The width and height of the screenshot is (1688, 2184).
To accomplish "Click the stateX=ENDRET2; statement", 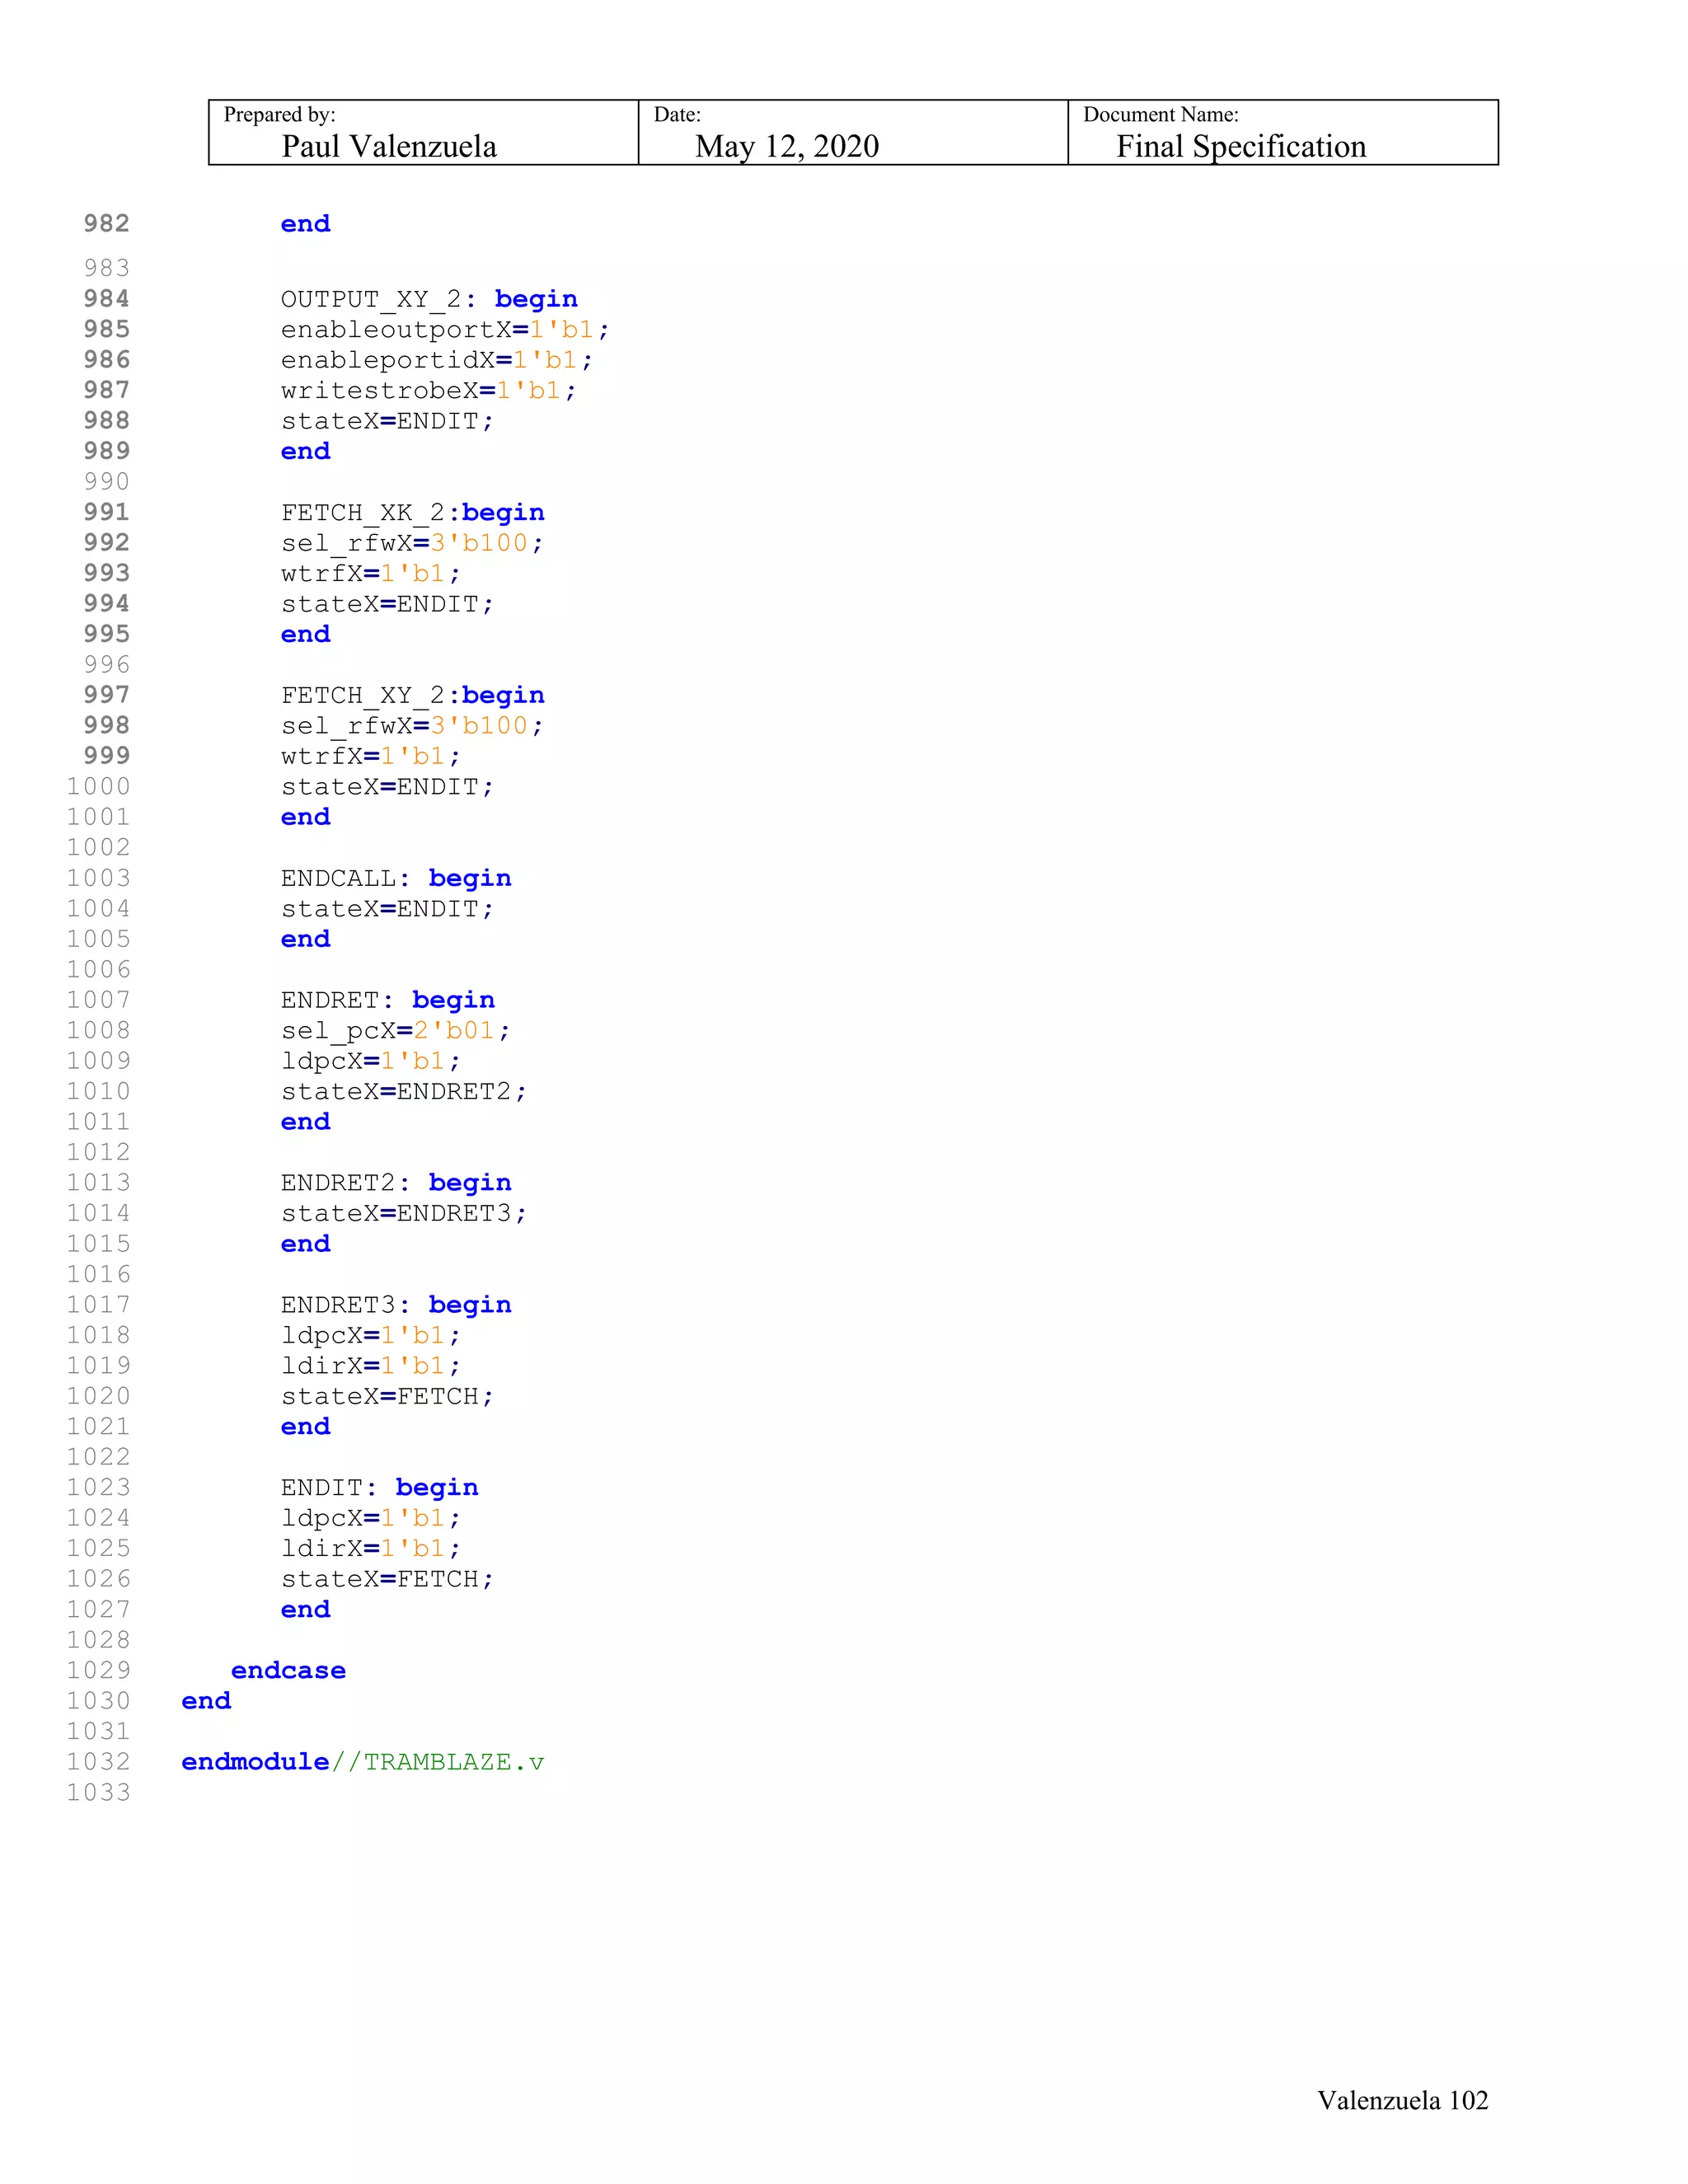I will click(x=404, y=1091).
